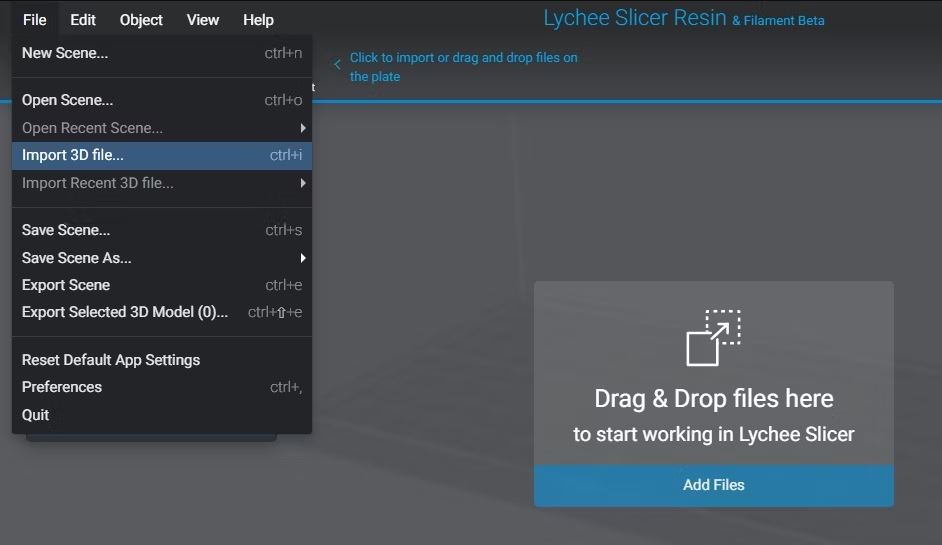
Task: Select Open Scene menu entry
Action: 162,100
